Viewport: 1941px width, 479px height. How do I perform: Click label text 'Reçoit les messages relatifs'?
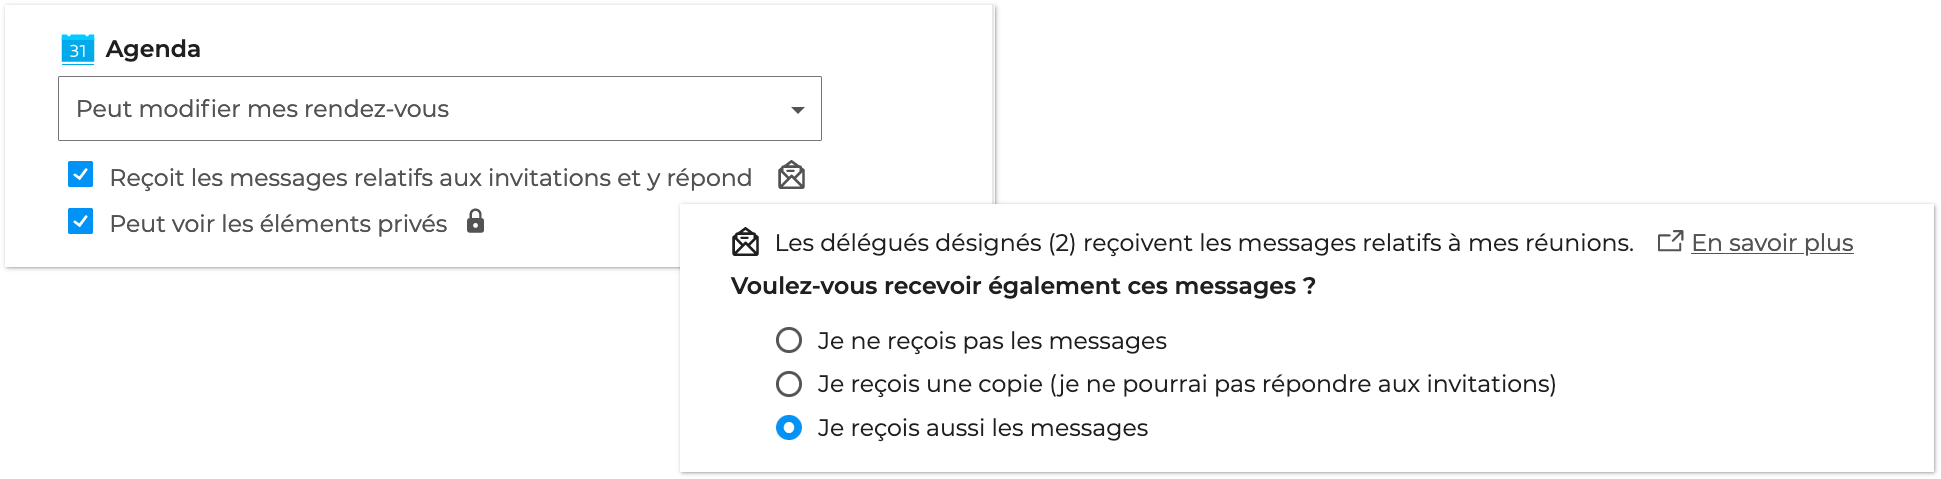tap(430, 178)
